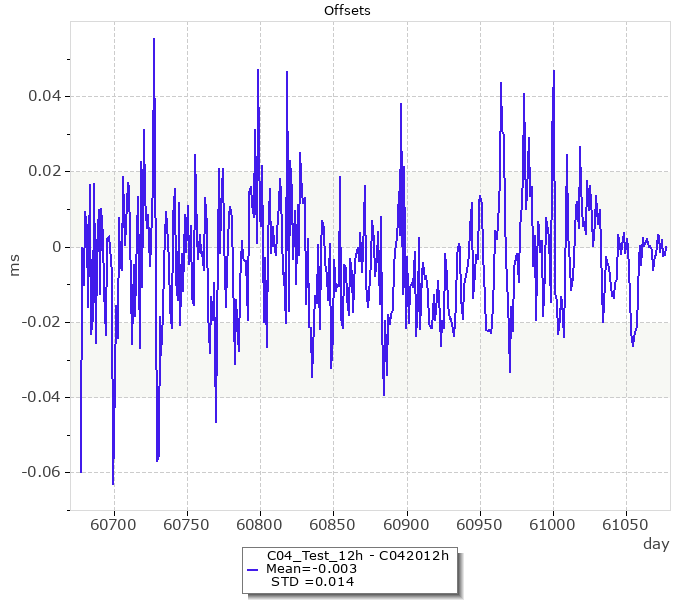
Task: Click the 60700 x-axis tick label
Action: point(113,525)
